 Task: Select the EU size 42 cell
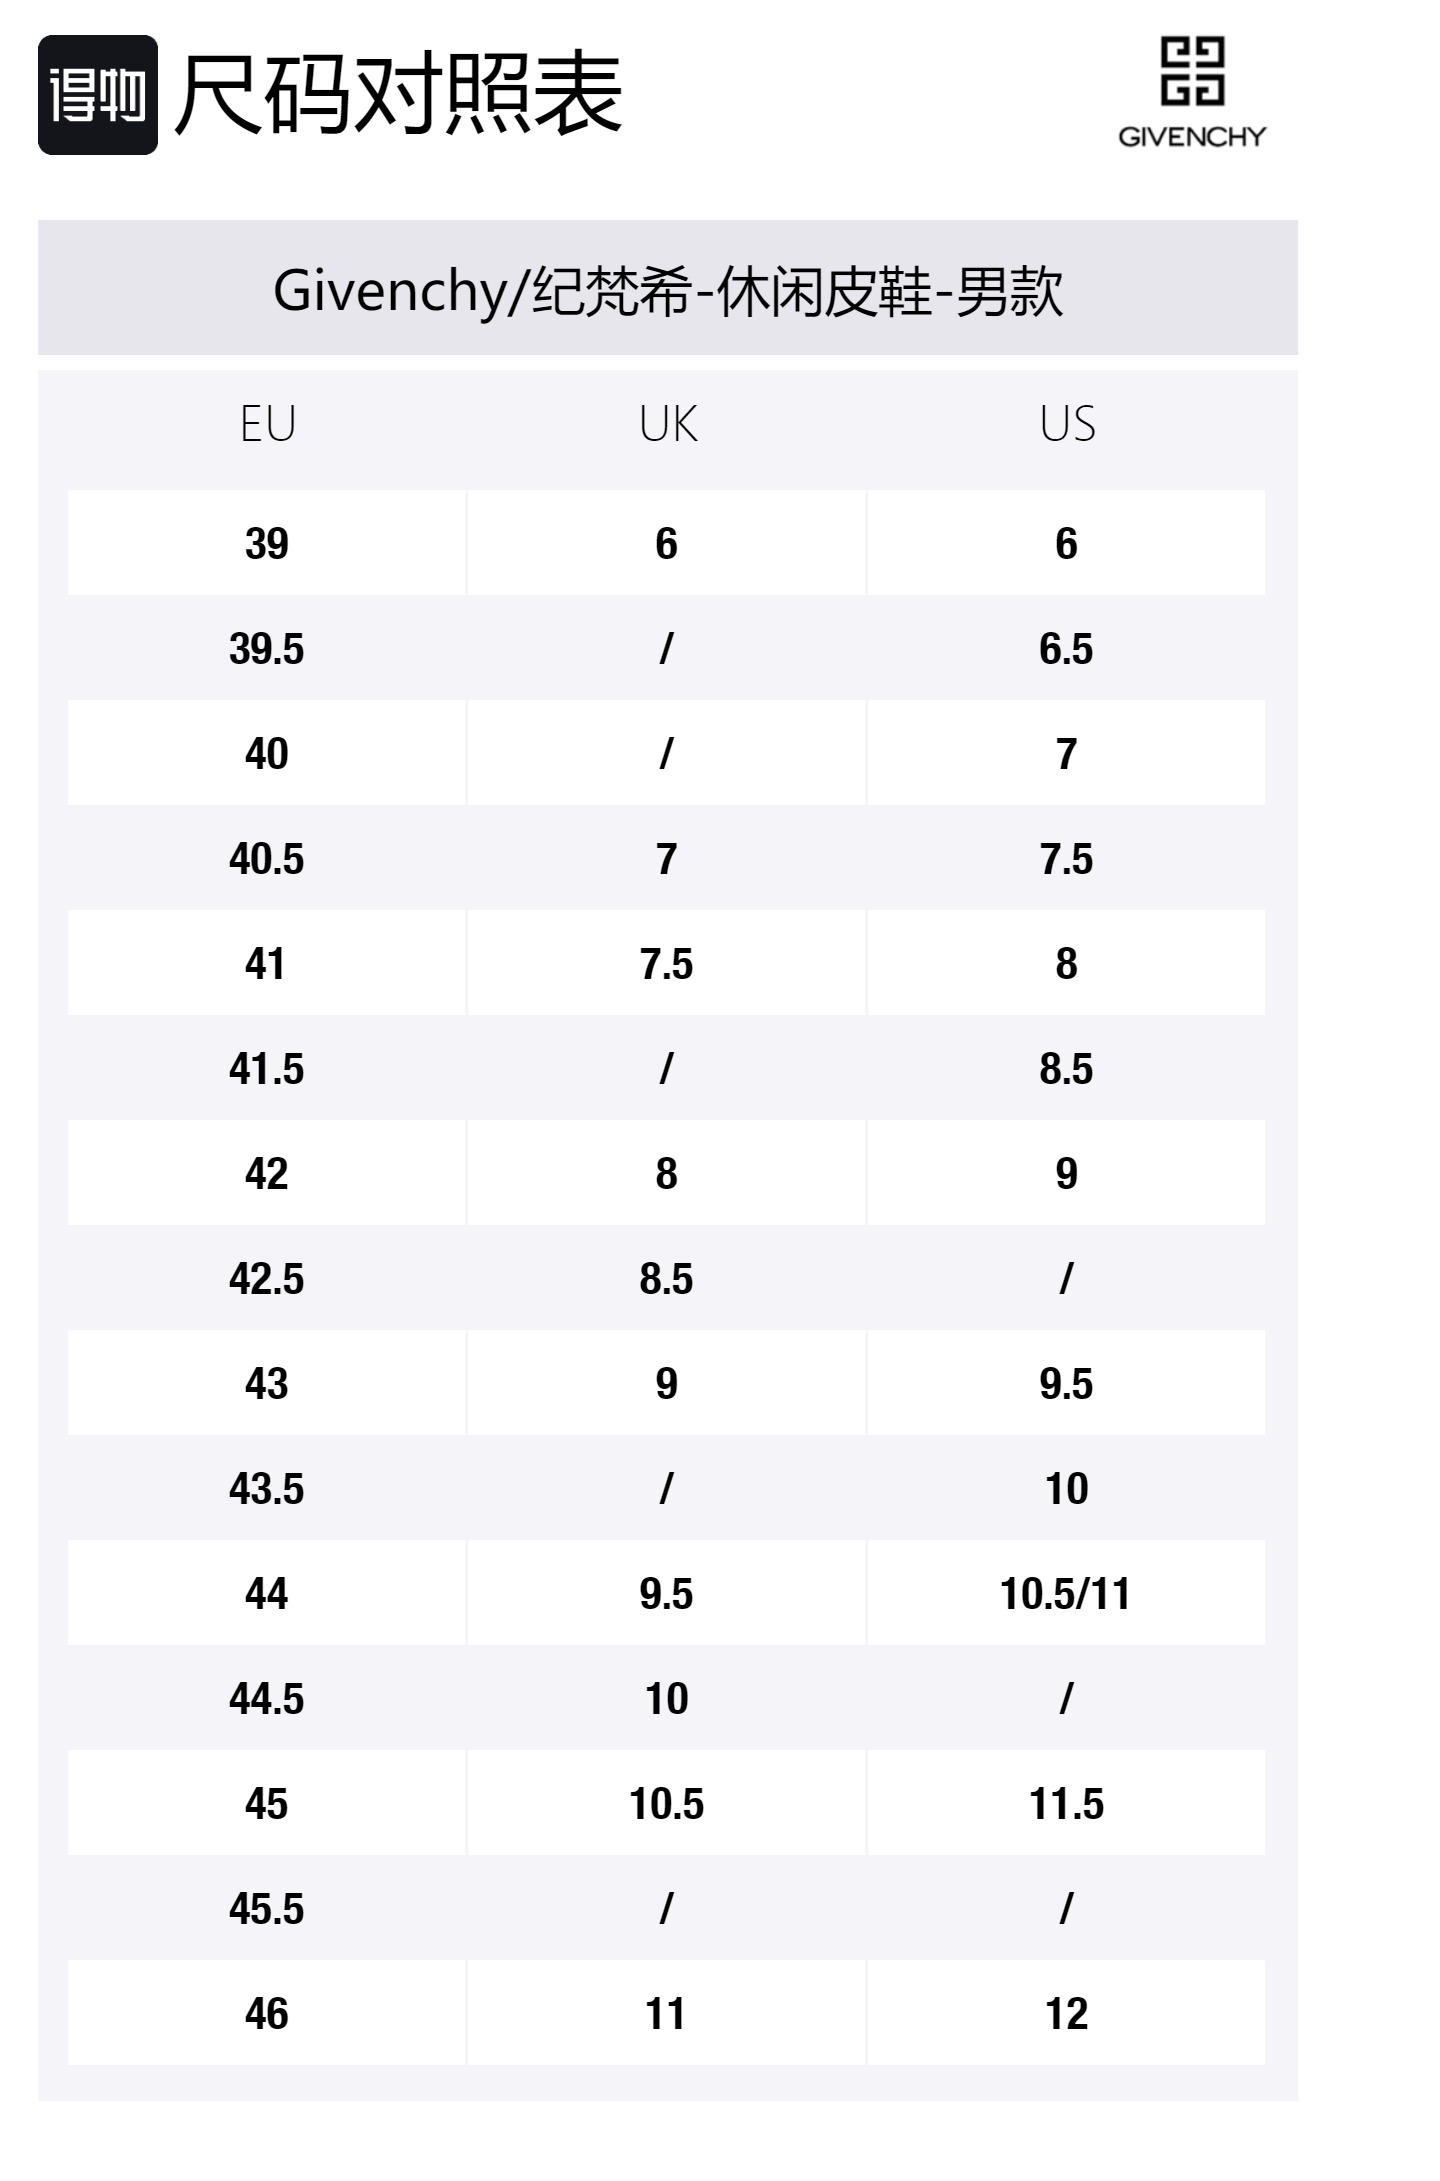[267, 1174]
